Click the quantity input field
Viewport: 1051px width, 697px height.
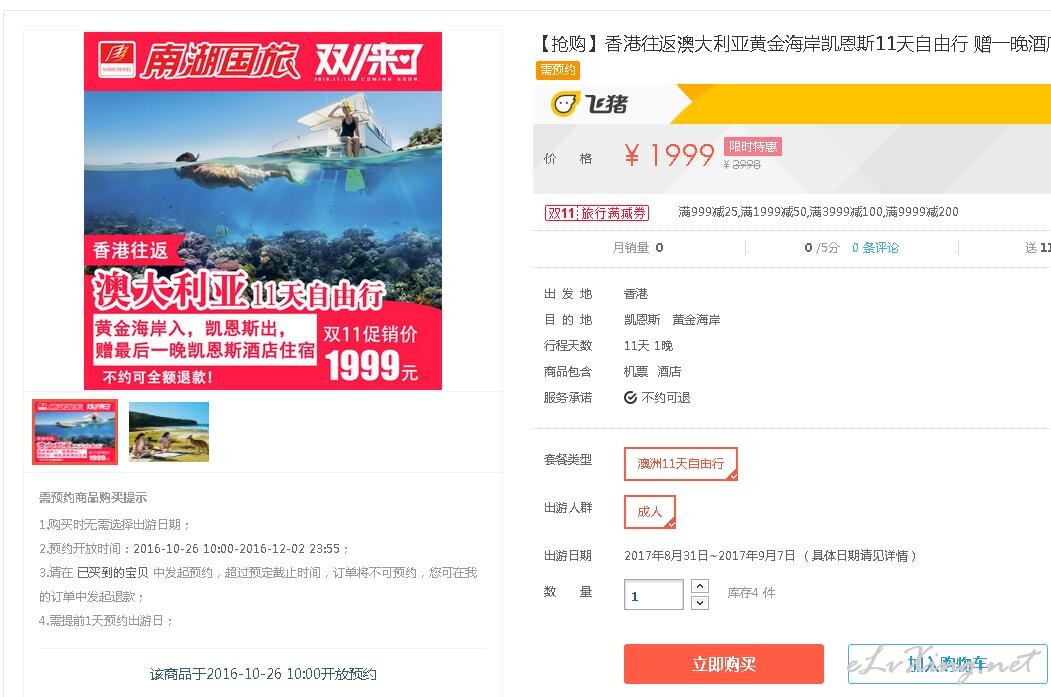click(x=654, y=595)
